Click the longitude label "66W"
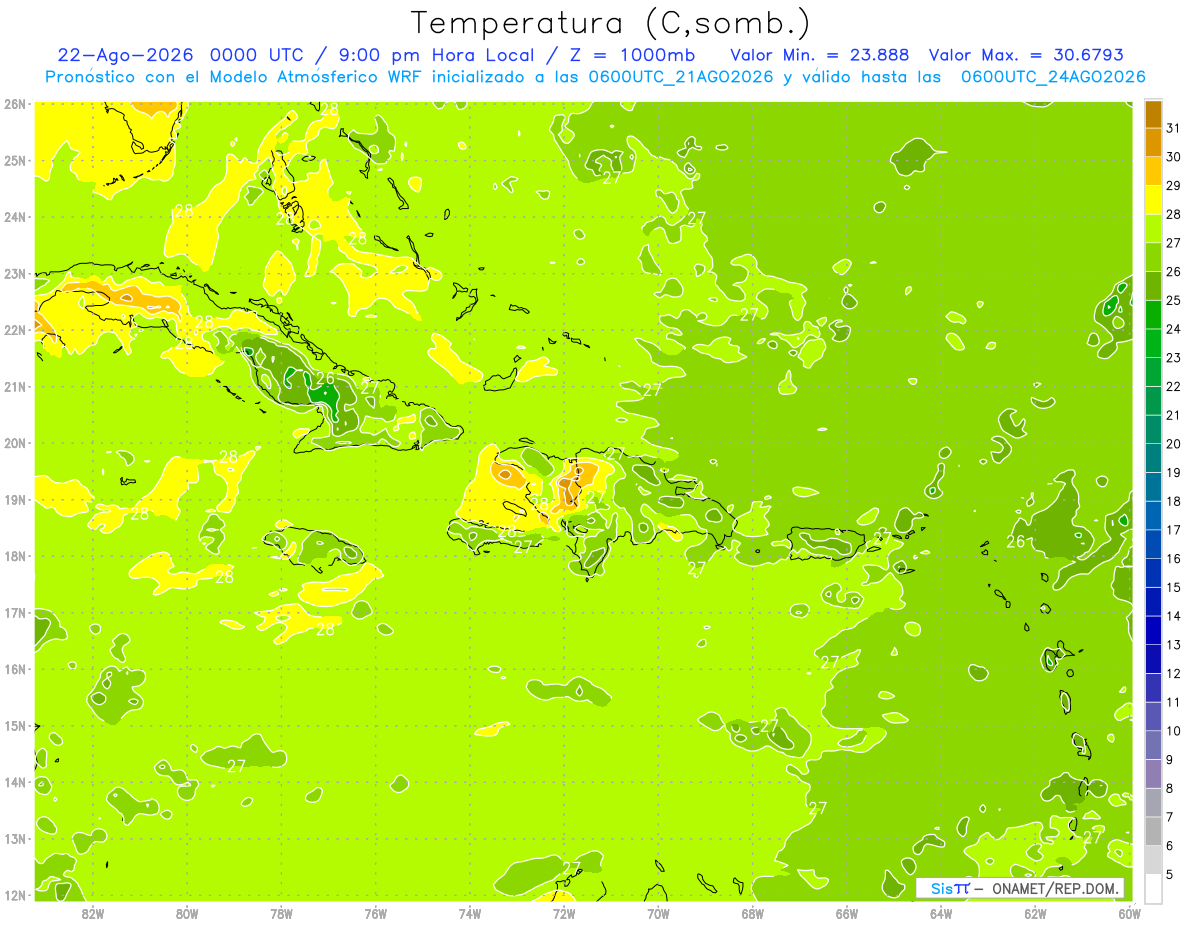 click(x=846, y=913)
